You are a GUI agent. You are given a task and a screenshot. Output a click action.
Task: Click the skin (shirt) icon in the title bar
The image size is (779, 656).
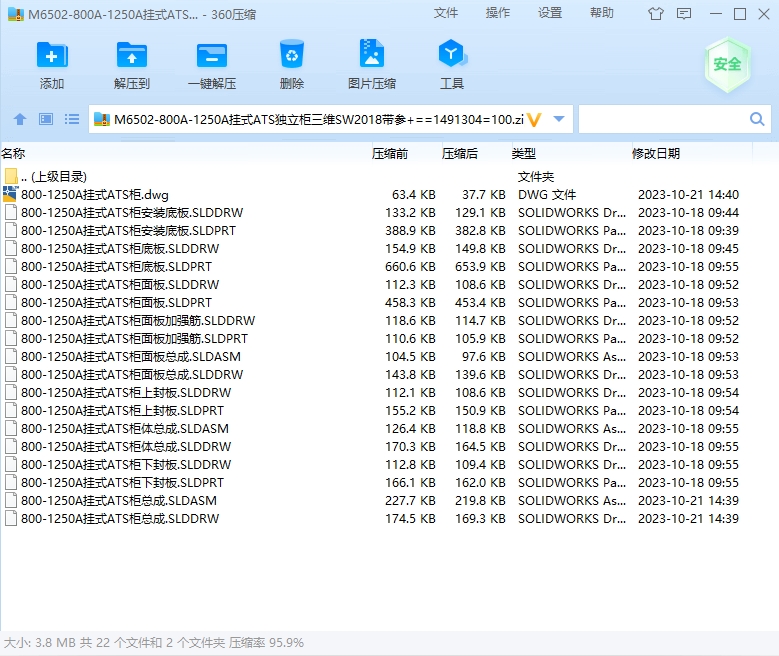[656, 14]
